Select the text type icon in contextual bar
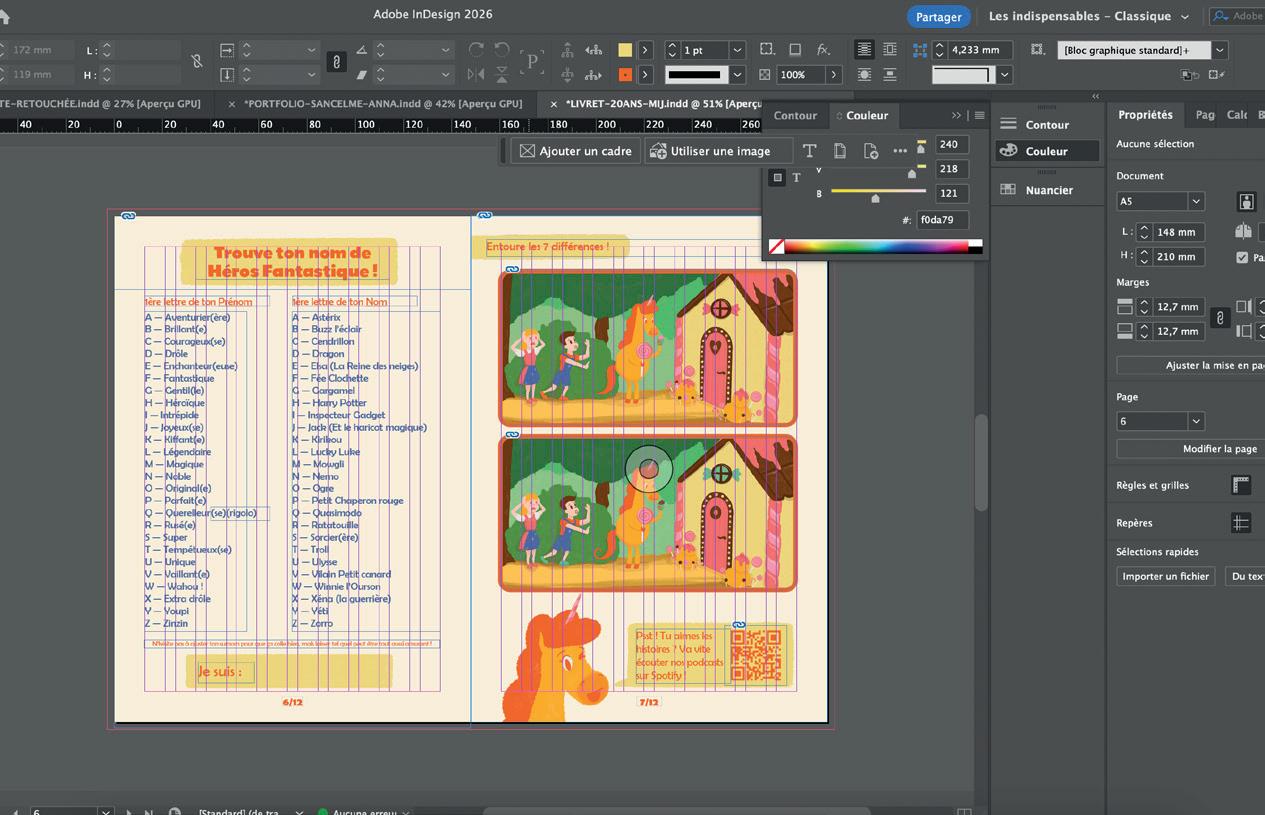Screen dimensions: 1265x815 click(809, 151)
